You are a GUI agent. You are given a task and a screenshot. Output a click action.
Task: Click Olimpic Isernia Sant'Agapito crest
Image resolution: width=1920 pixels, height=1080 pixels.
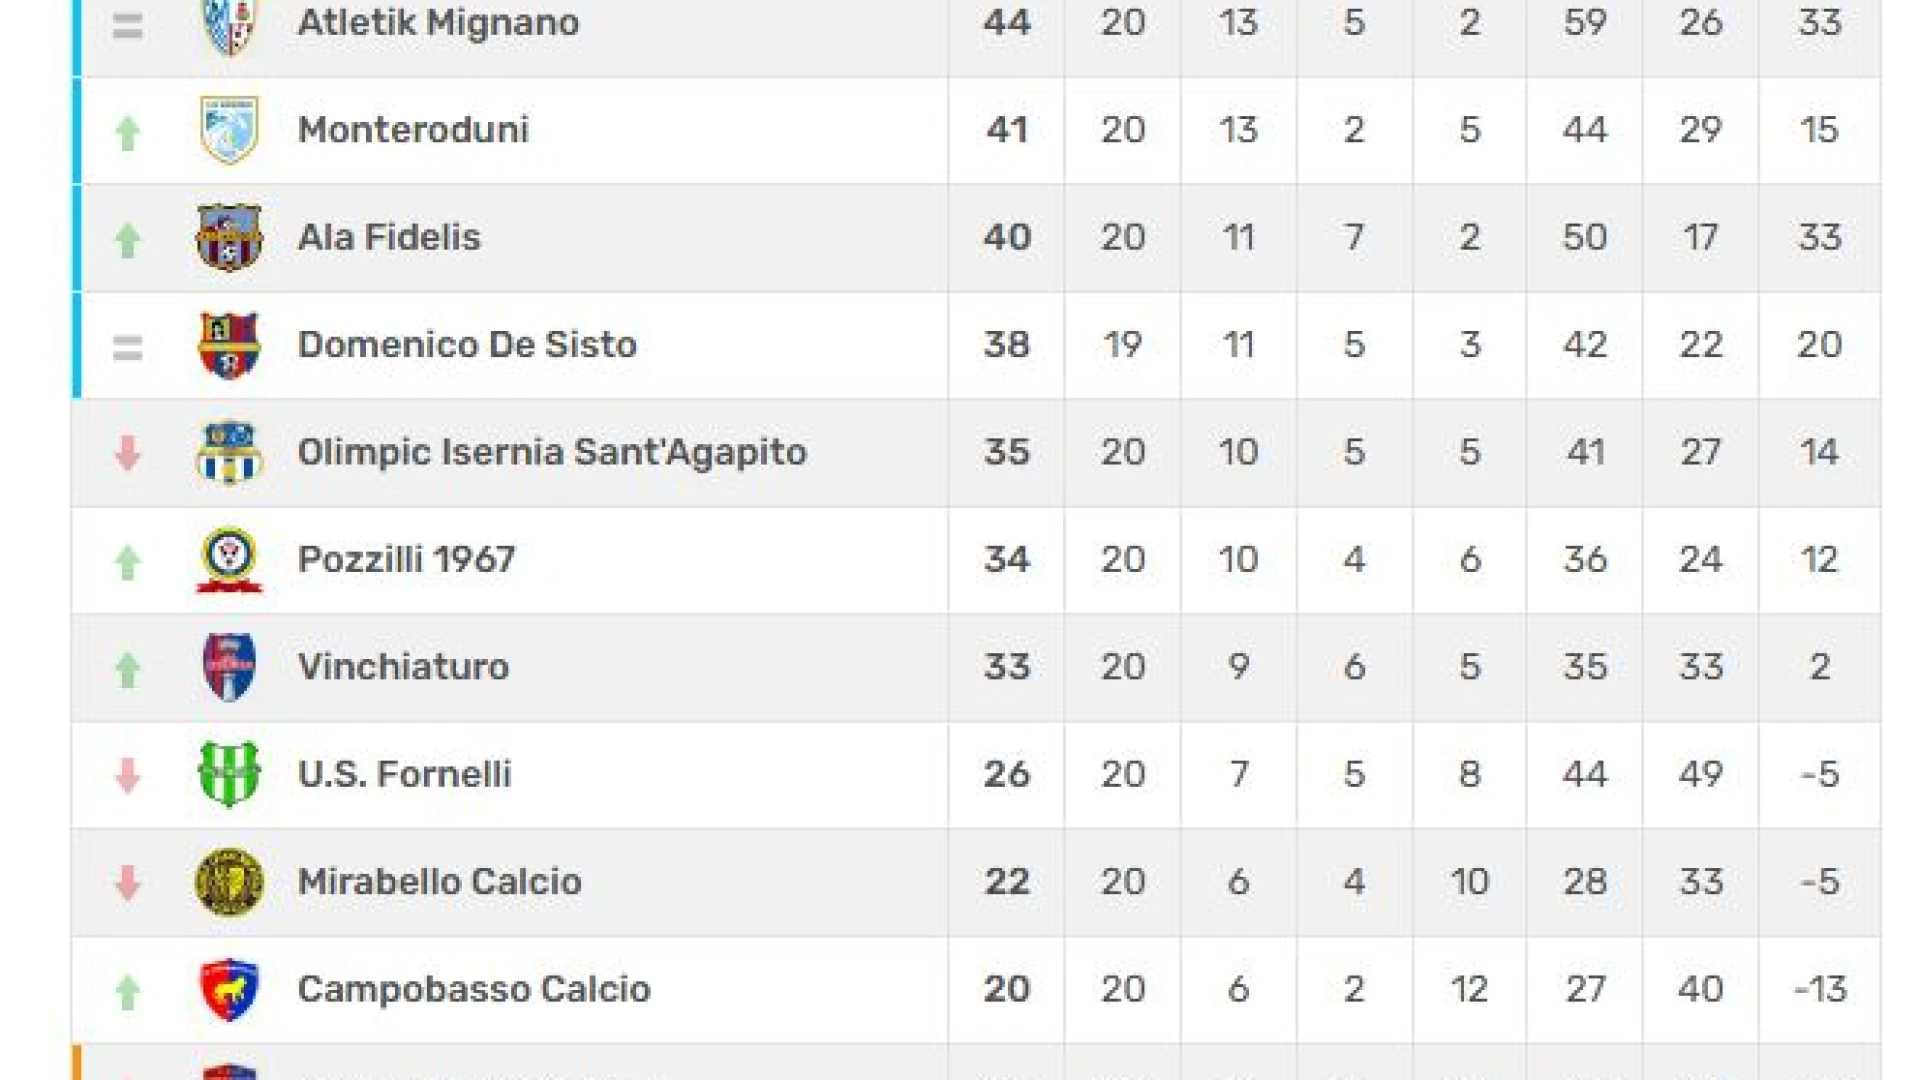pos(229,452)
